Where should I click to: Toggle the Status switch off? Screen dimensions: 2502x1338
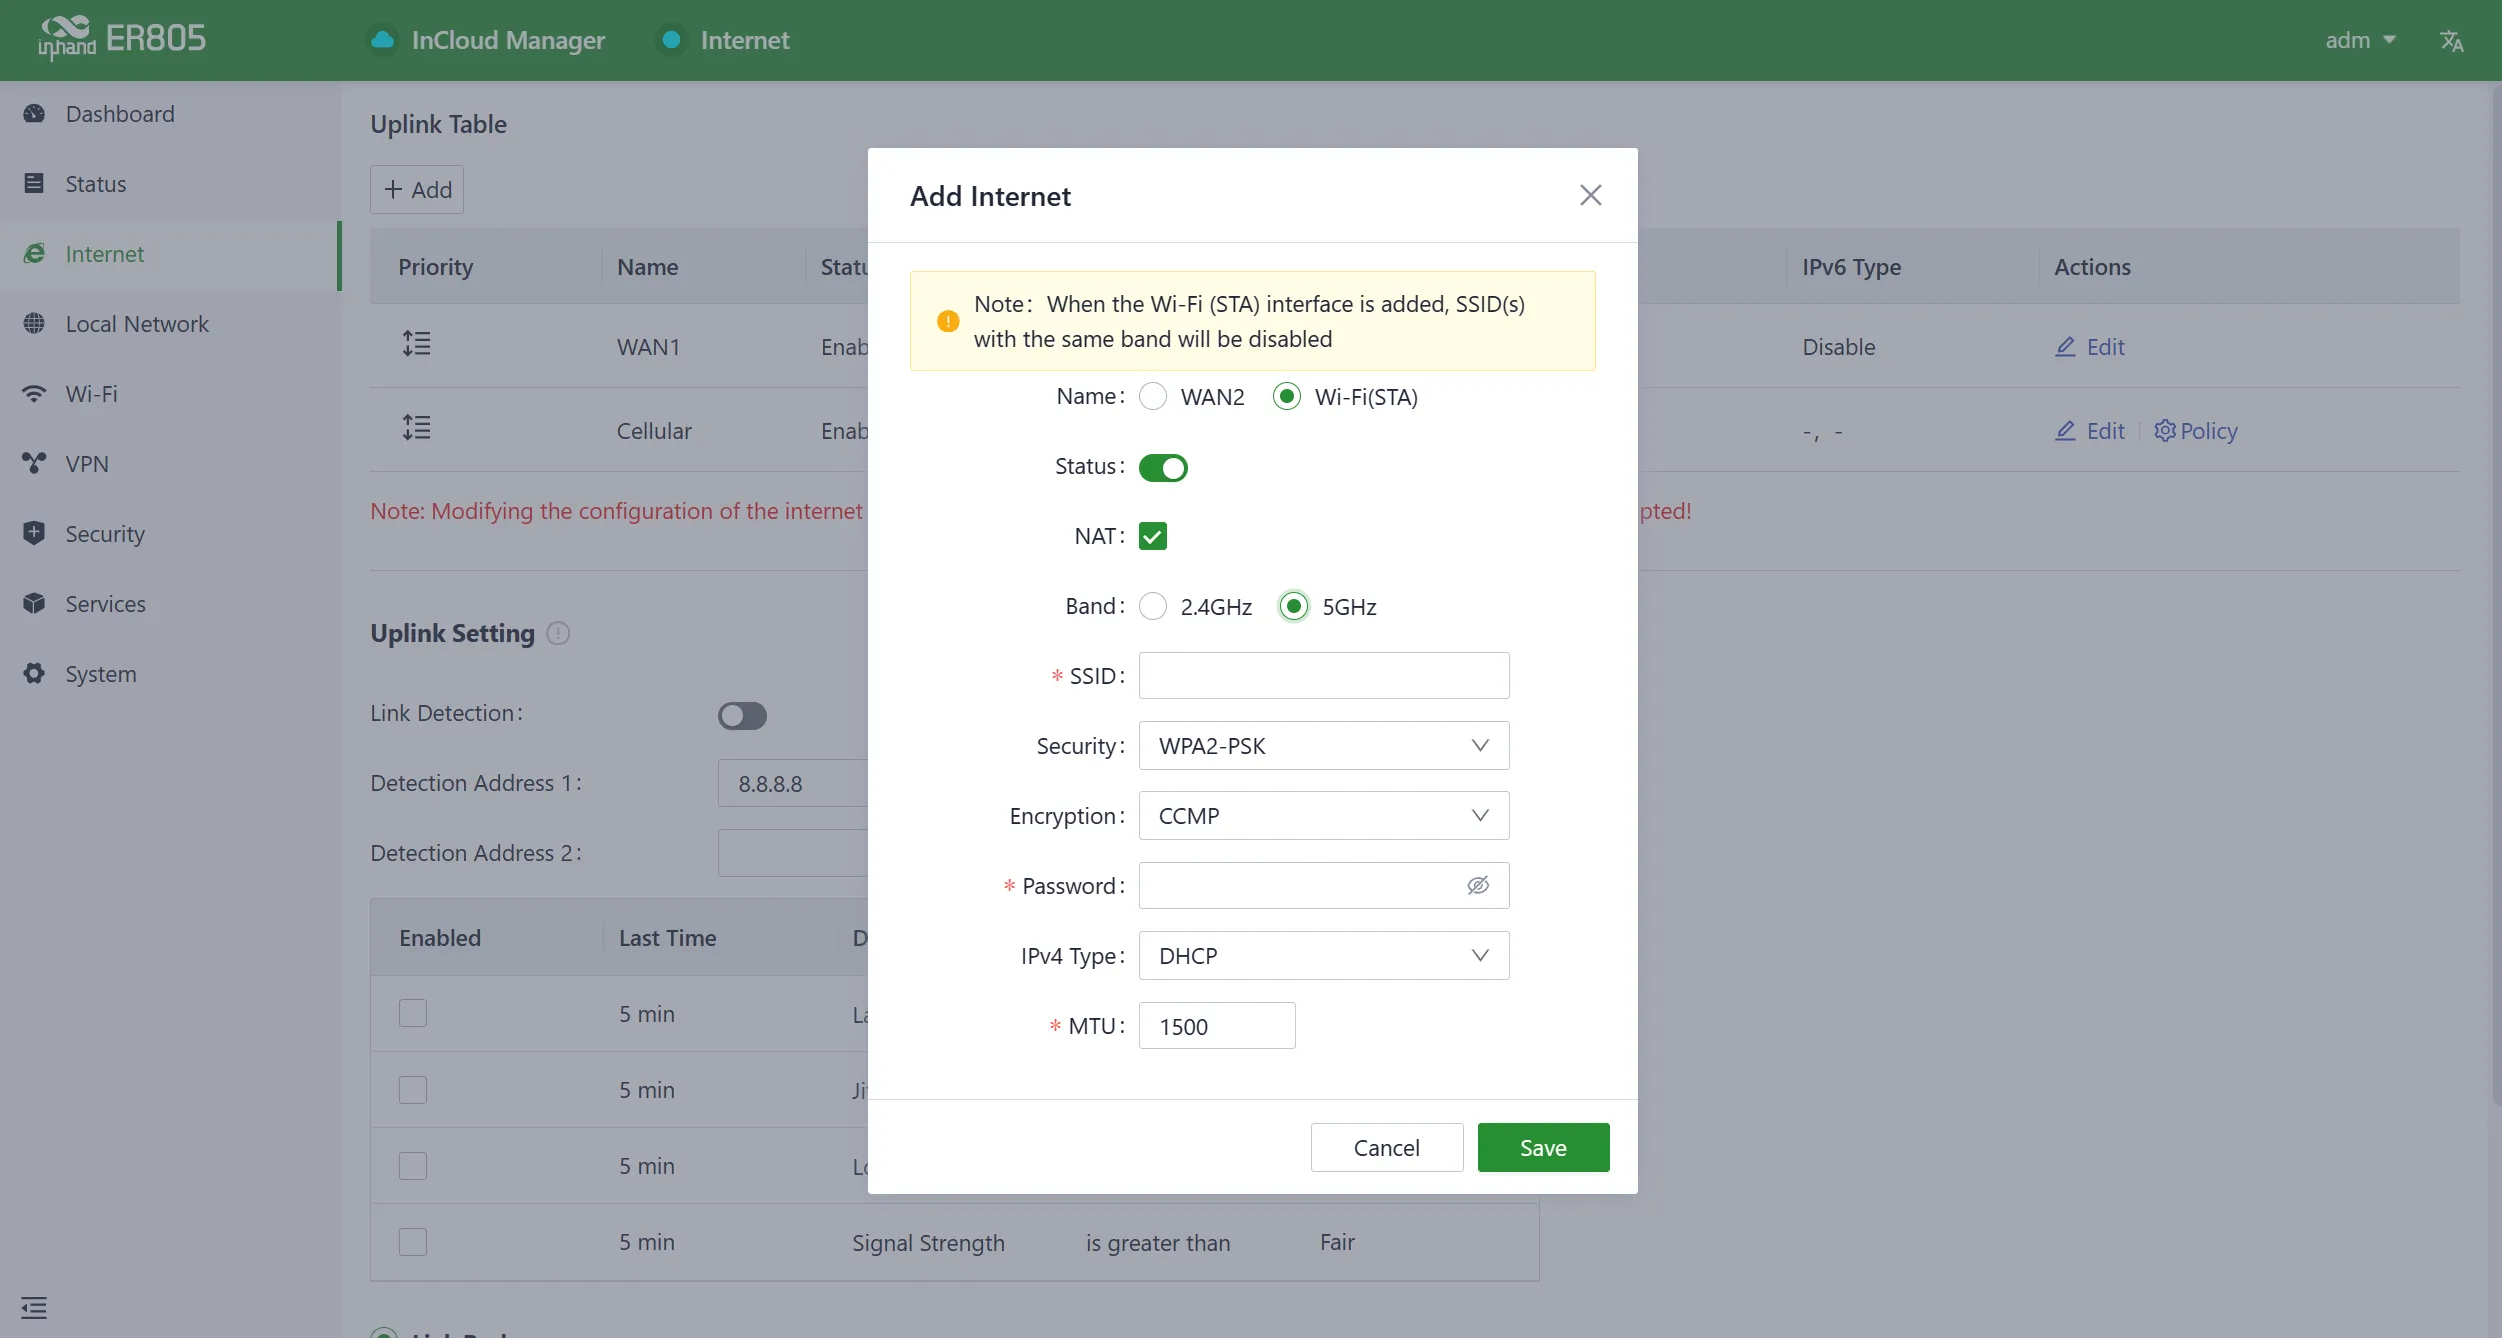click(1163, 468)
